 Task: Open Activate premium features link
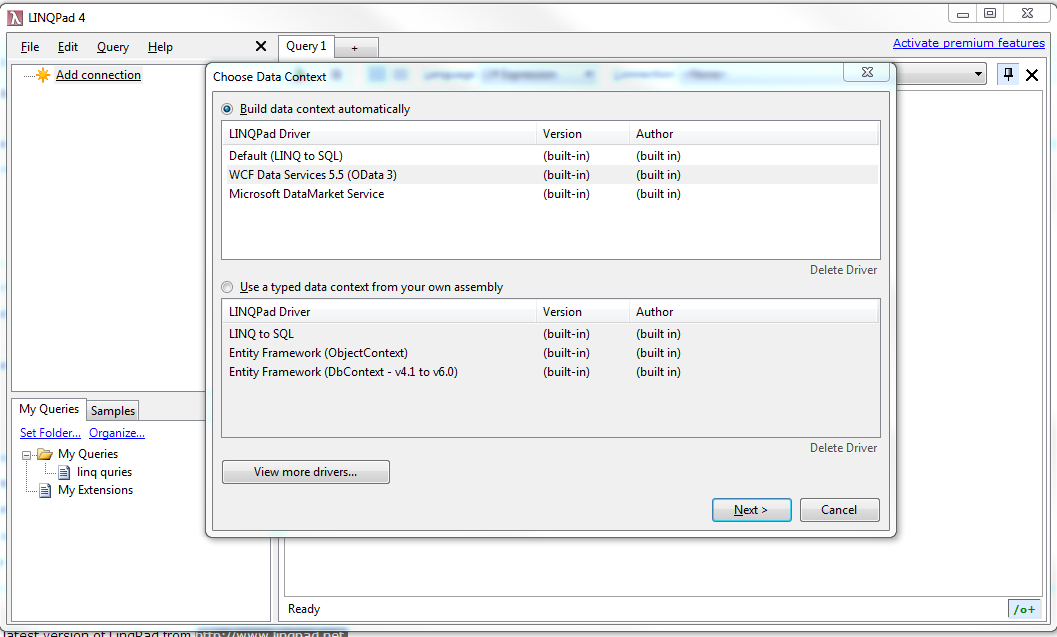[968, 43]
